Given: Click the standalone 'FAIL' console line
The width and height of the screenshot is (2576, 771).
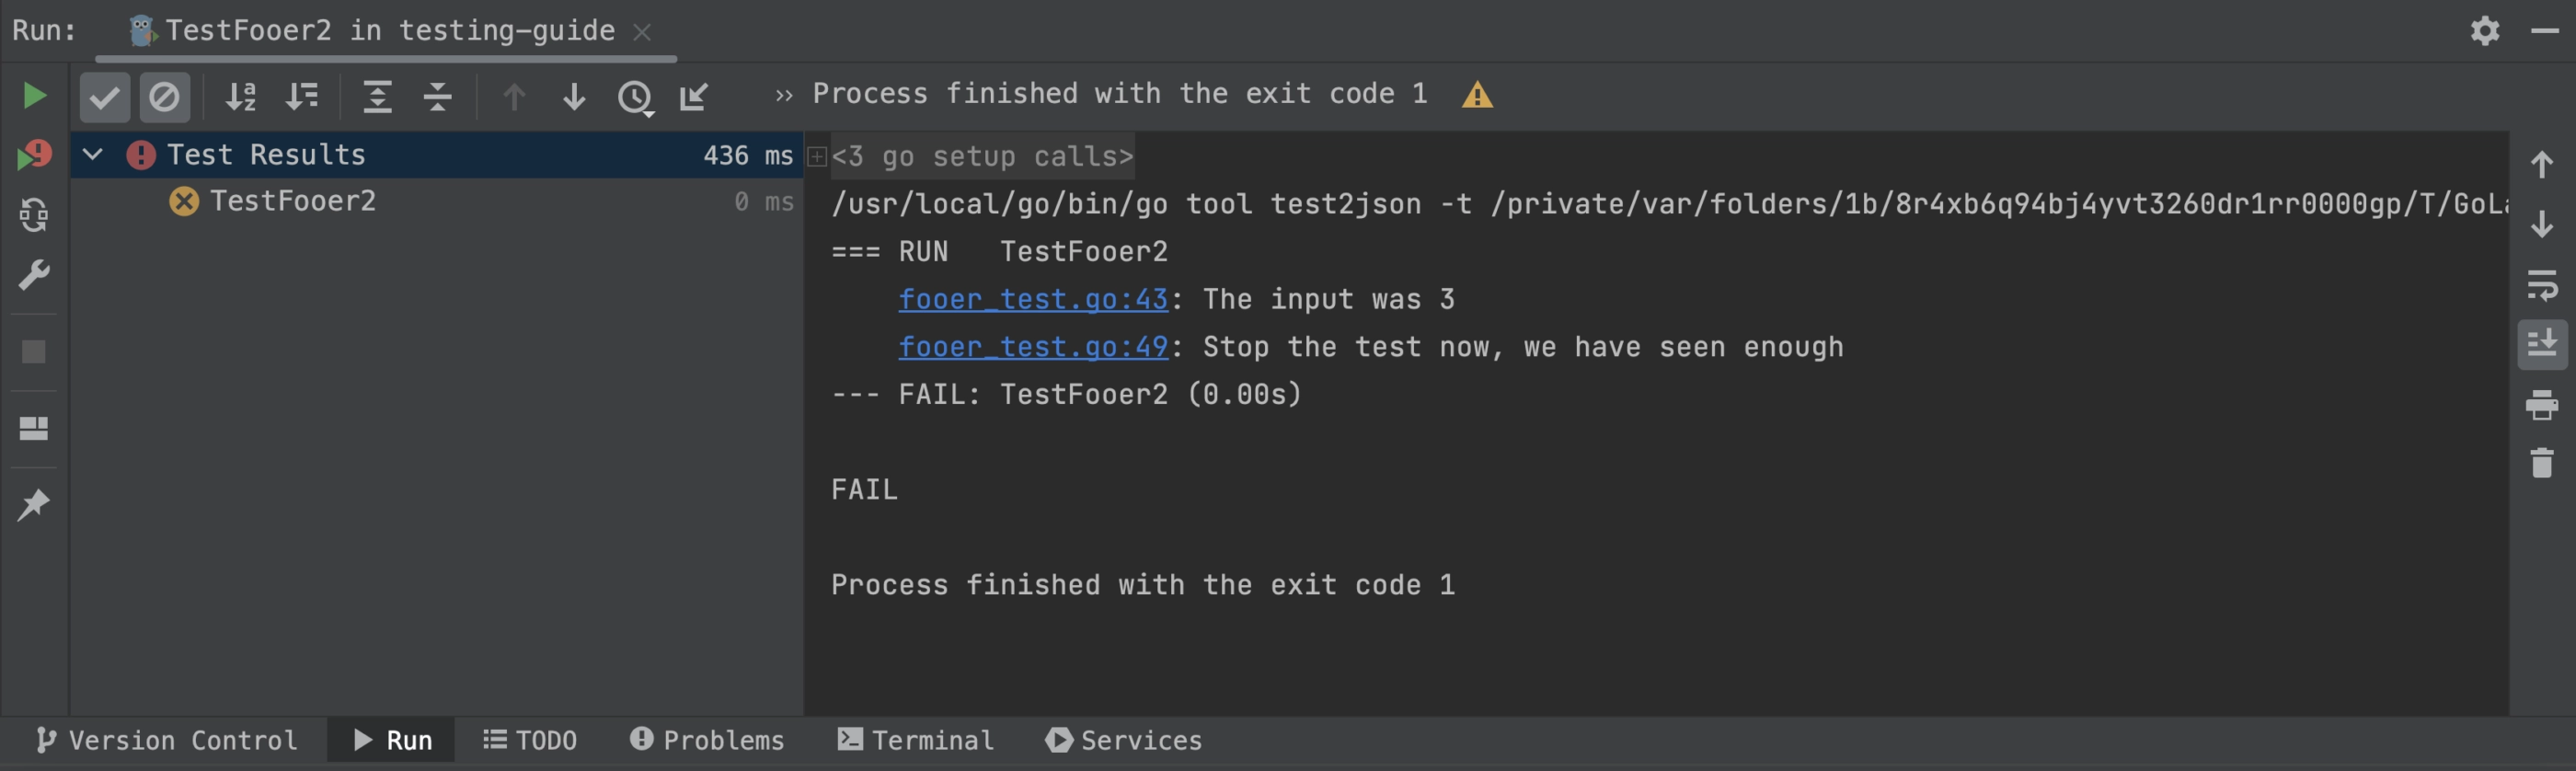Looking at the screenshot, I should 864,490.
